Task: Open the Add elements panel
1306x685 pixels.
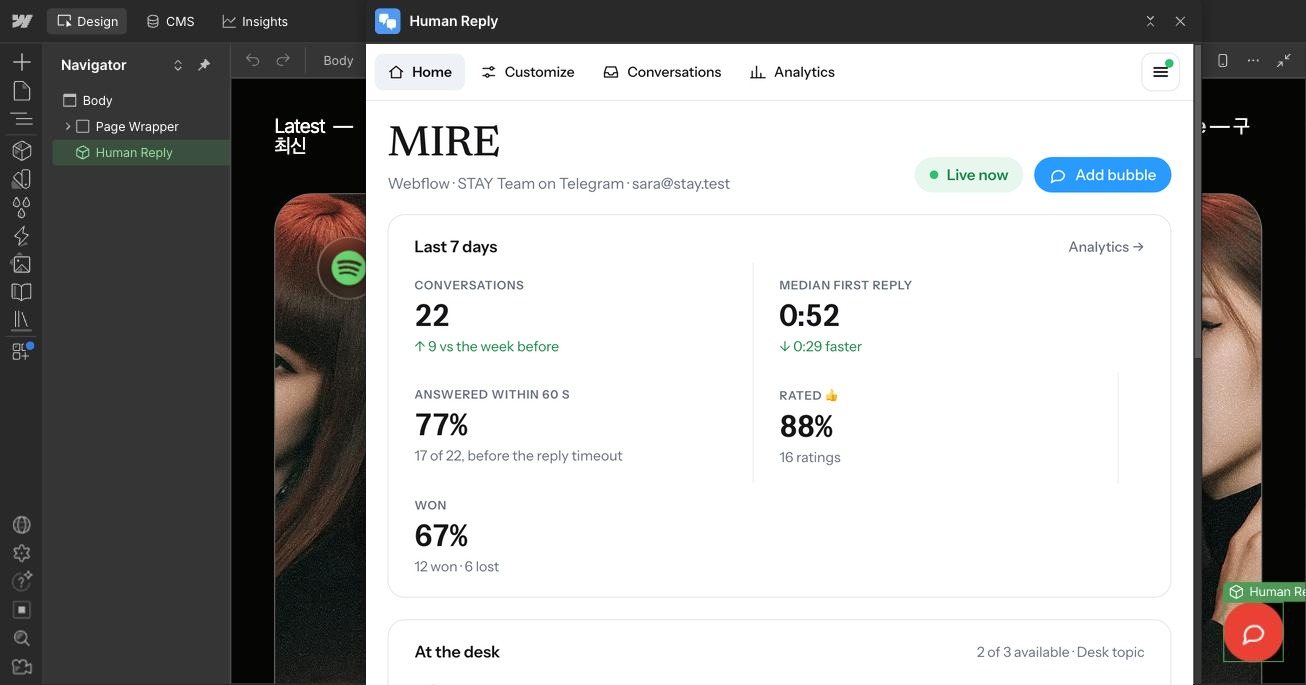Action: pos(21,62)
